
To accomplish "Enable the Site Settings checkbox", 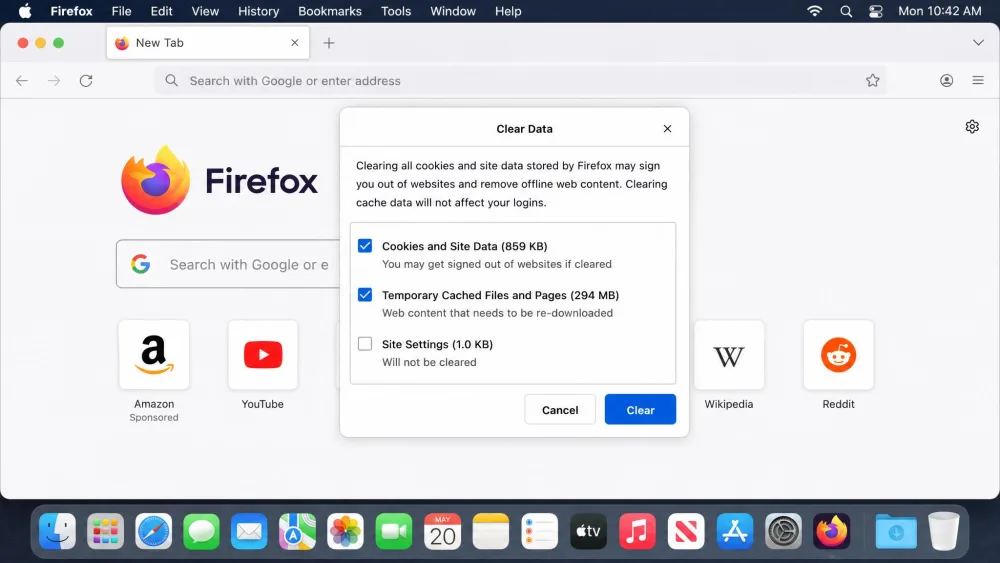I will coord(365,344).
